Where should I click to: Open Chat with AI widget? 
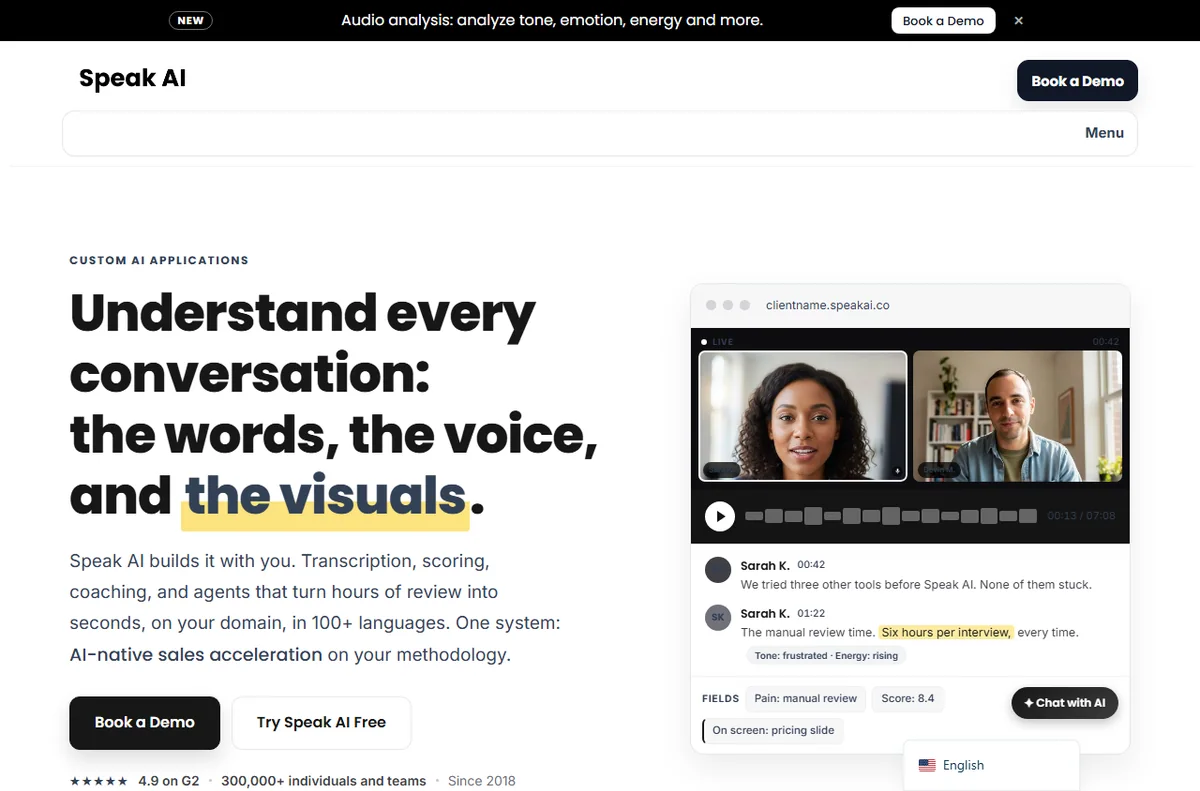(x=1064, y=703)
